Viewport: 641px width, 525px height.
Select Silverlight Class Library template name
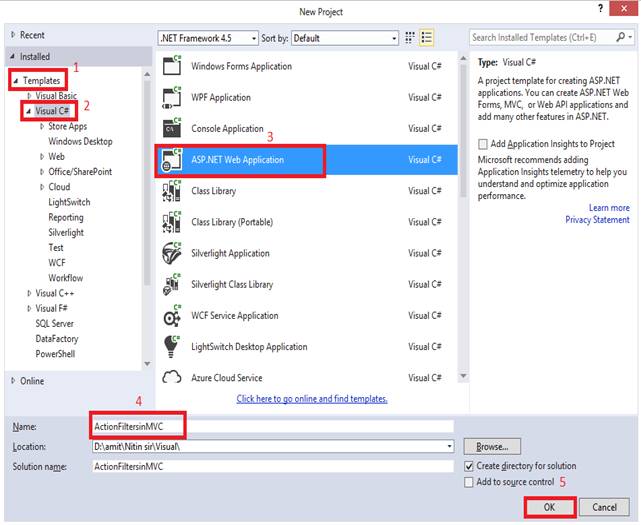[x=232, y=284]
